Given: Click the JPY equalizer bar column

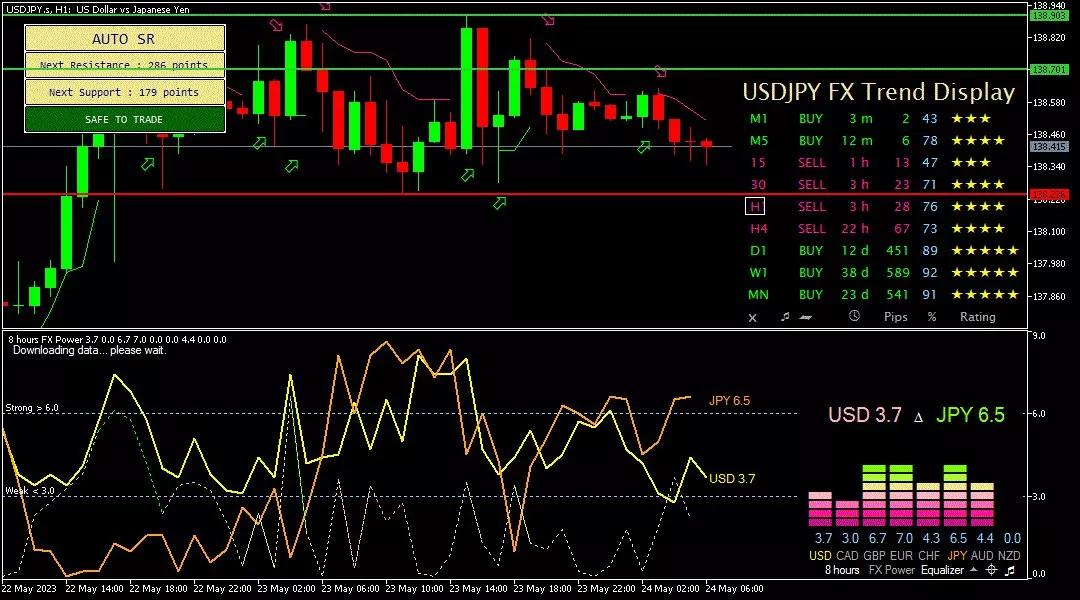Looking at the screenshot, I should [955, 496].
